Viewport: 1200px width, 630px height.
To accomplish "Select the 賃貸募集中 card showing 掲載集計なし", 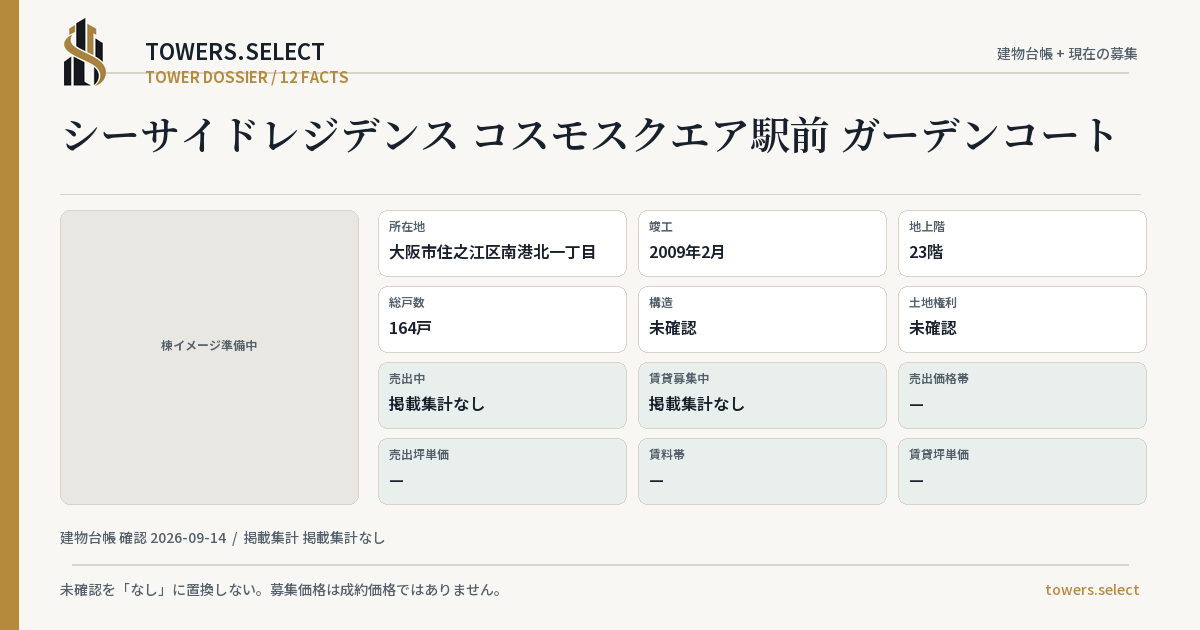I will 762,395.
